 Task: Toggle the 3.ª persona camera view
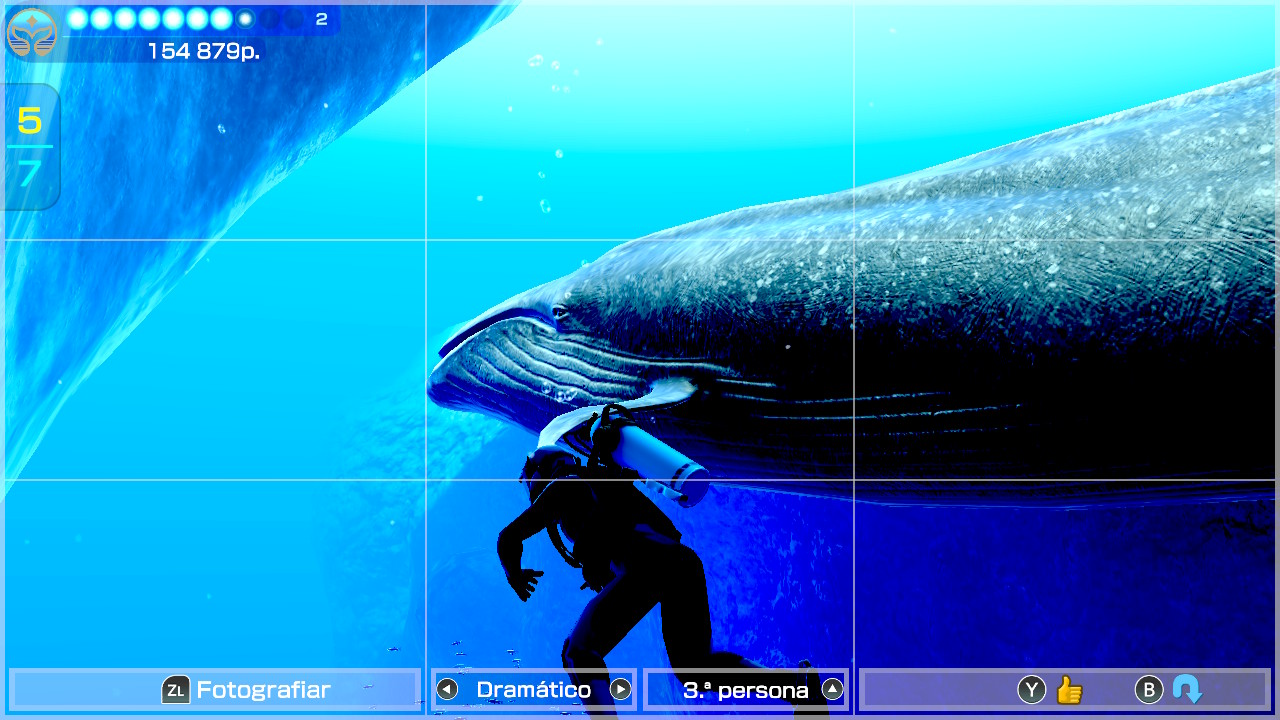tap(745, 690)
